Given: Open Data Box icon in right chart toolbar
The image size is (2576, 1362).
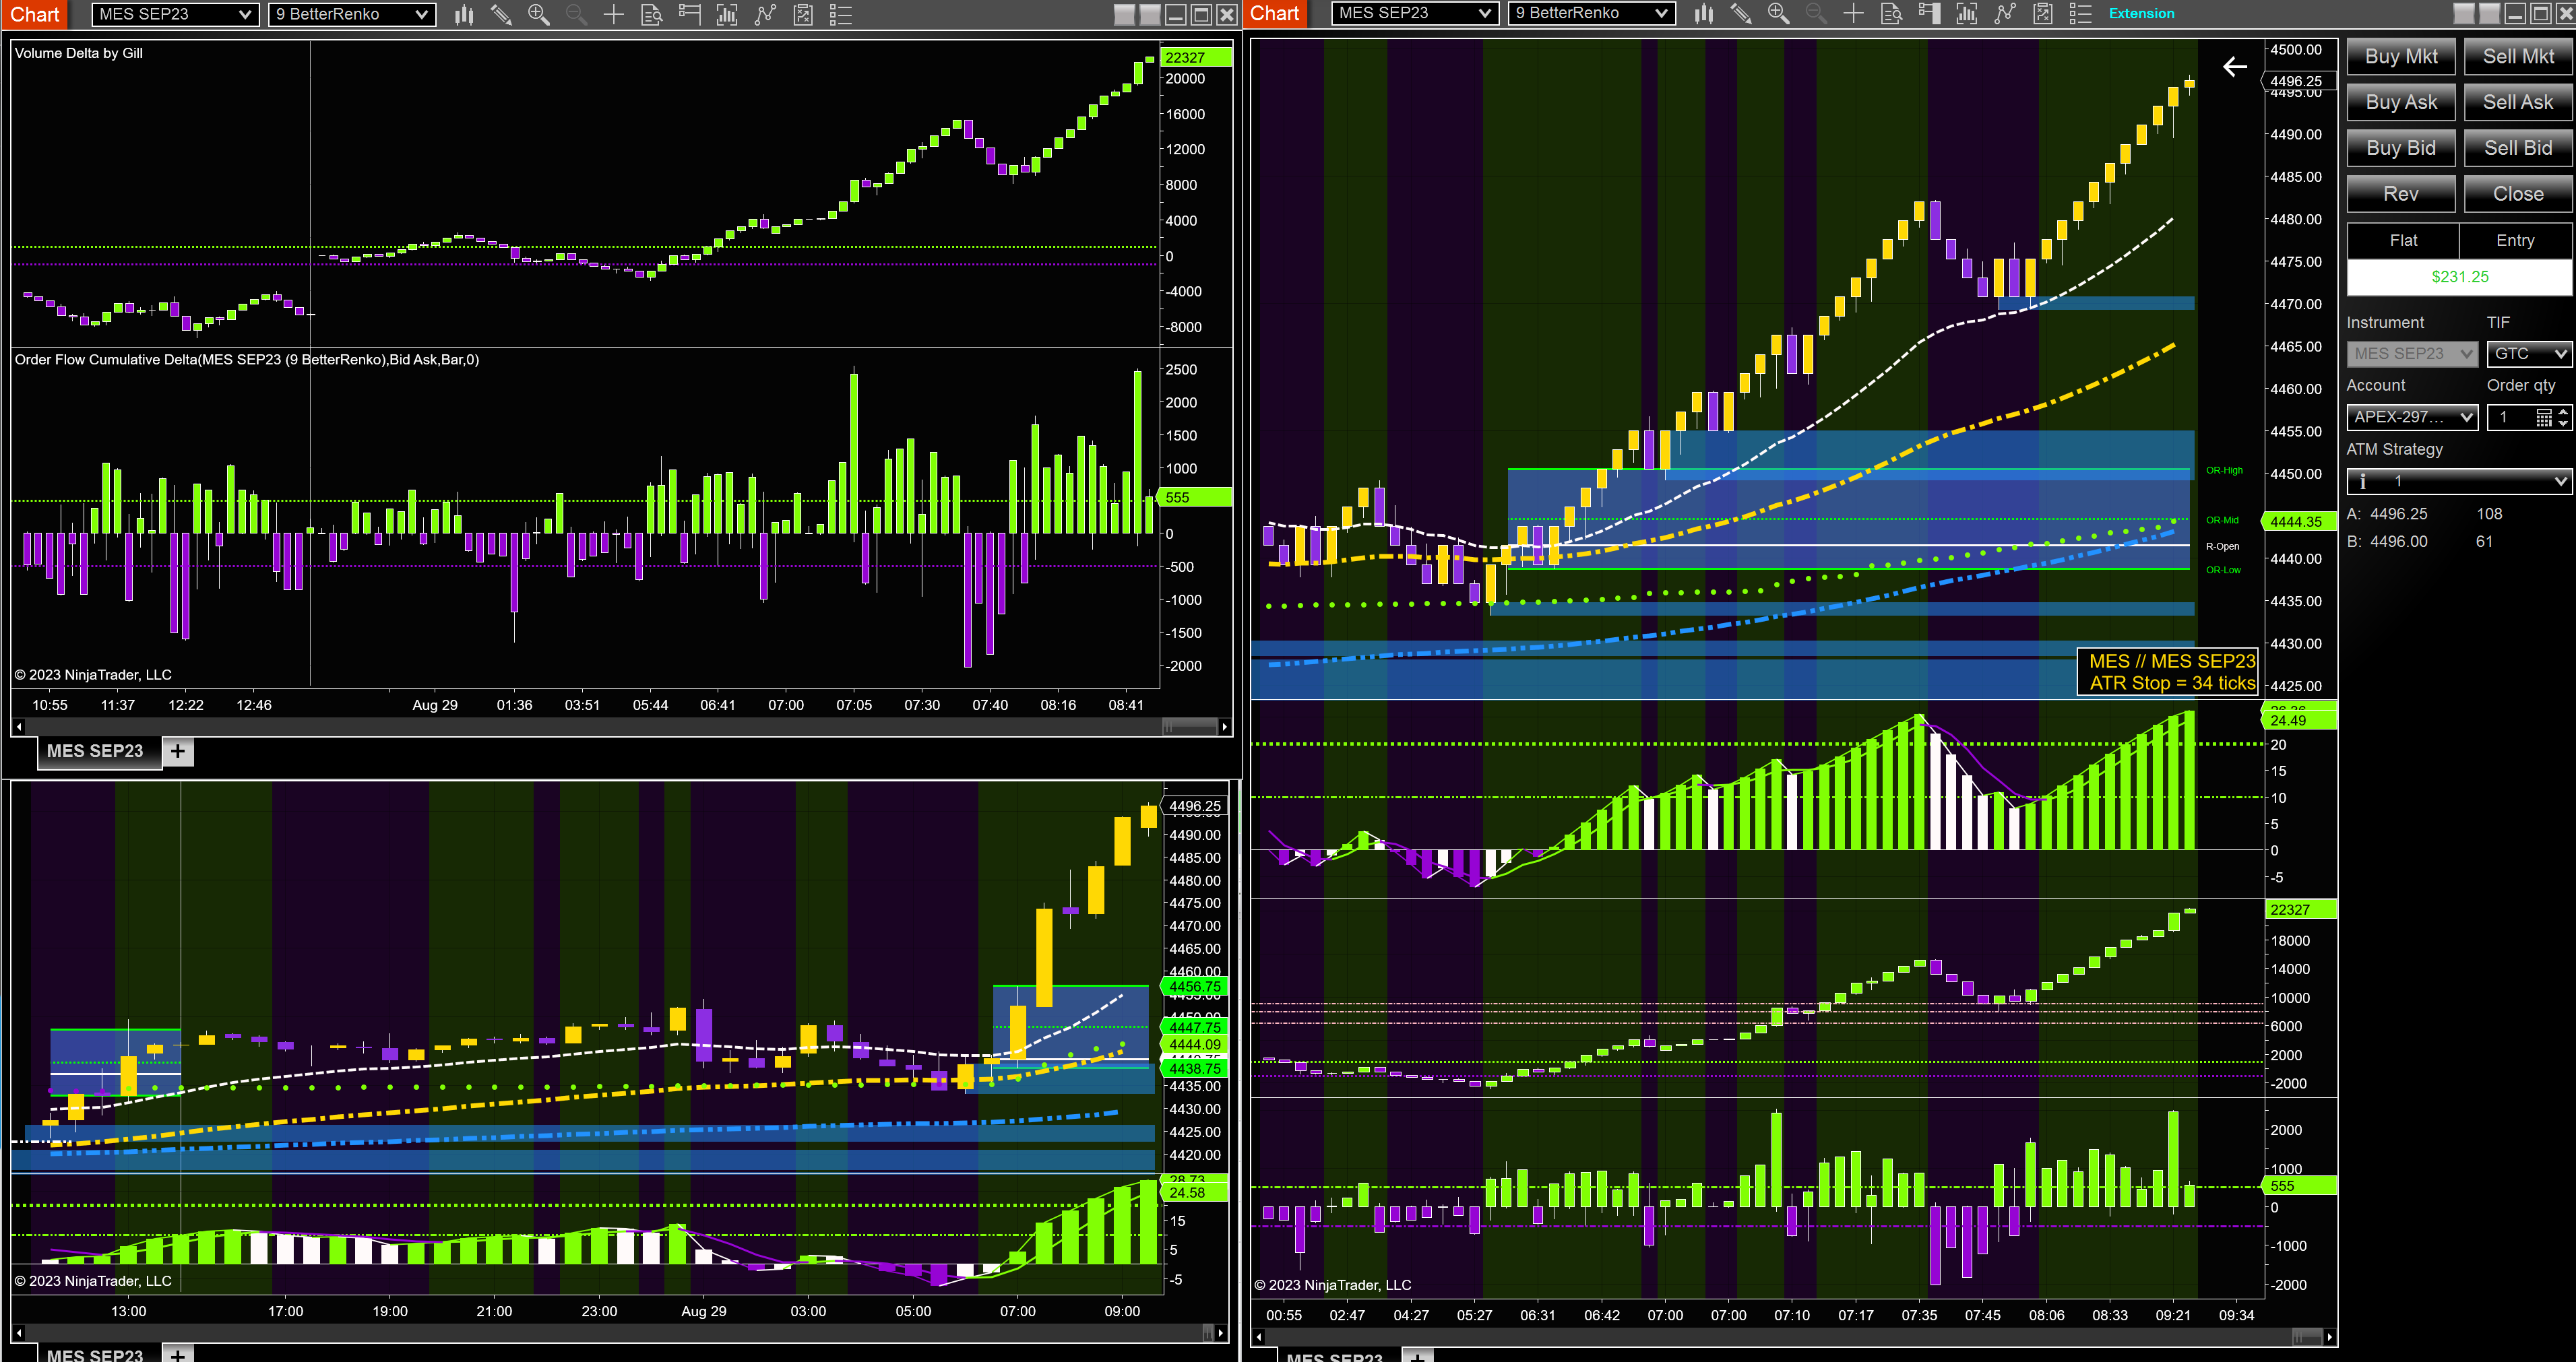Looking at the screenshot, I should [1891, 14].
